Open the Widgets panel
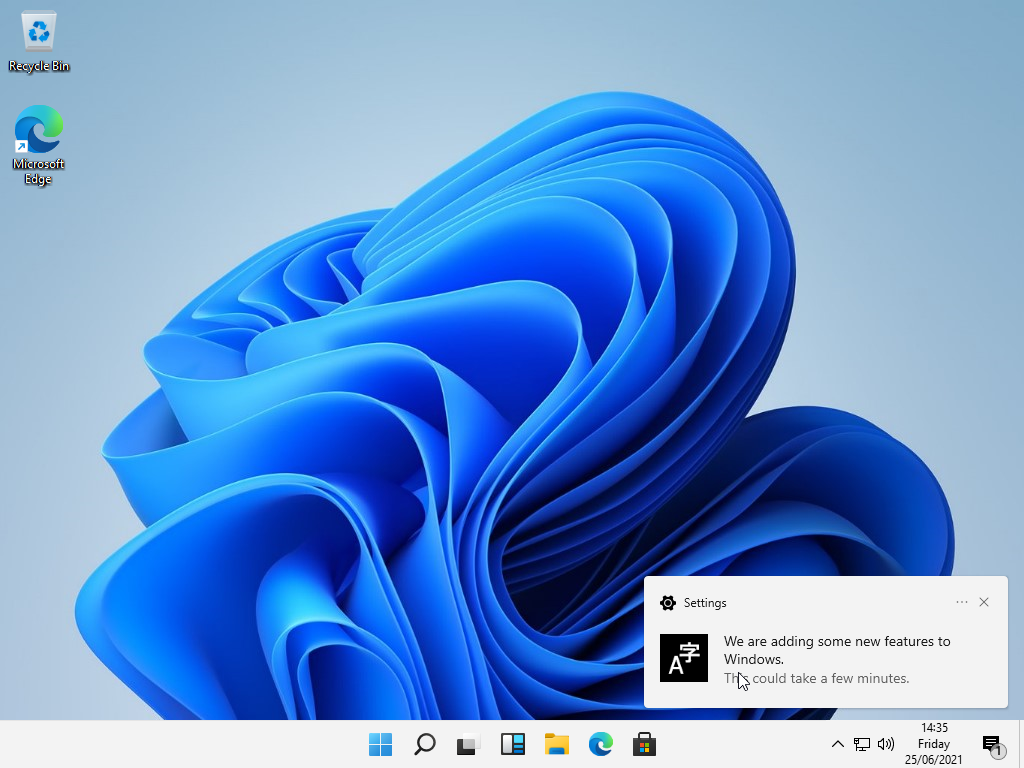The width and height of the screenshot is (1024, 768). (x=513, y=744)
